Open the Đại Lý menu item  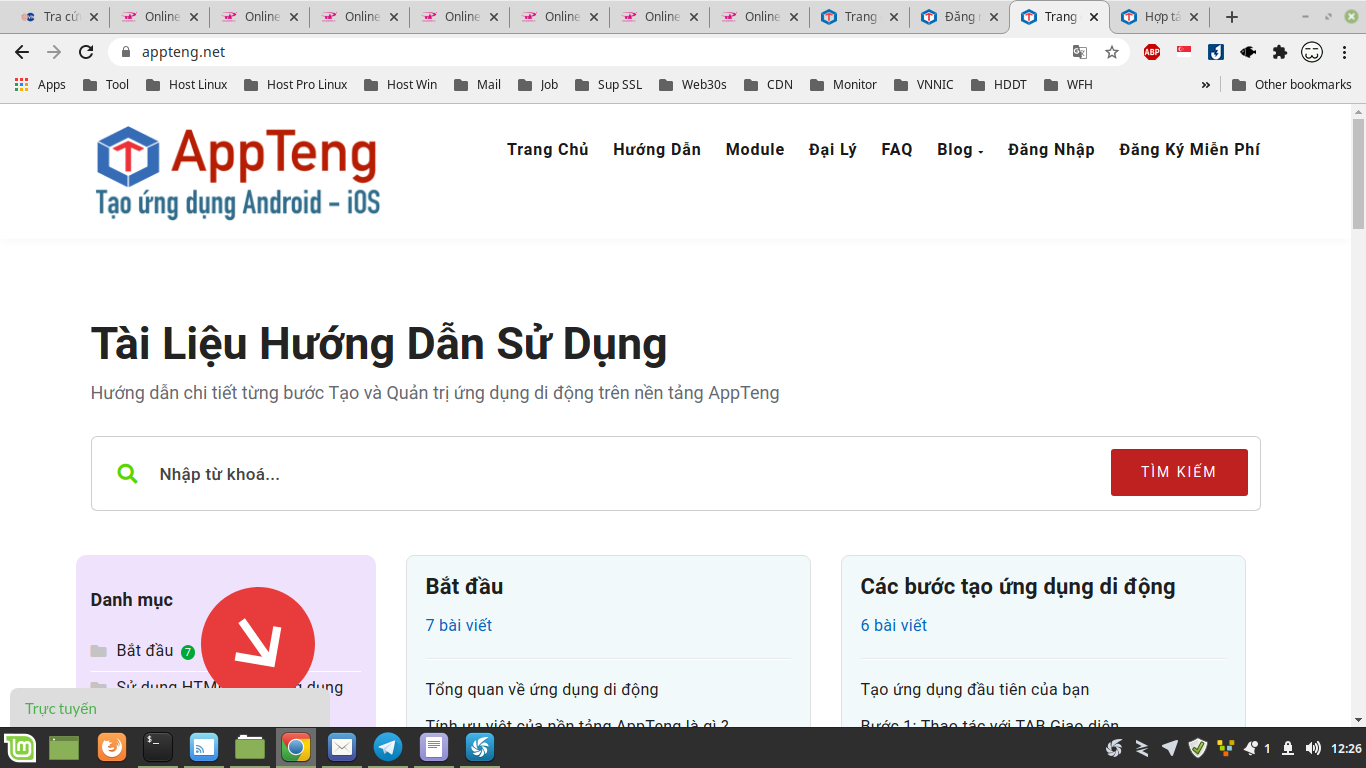(833, 149)
